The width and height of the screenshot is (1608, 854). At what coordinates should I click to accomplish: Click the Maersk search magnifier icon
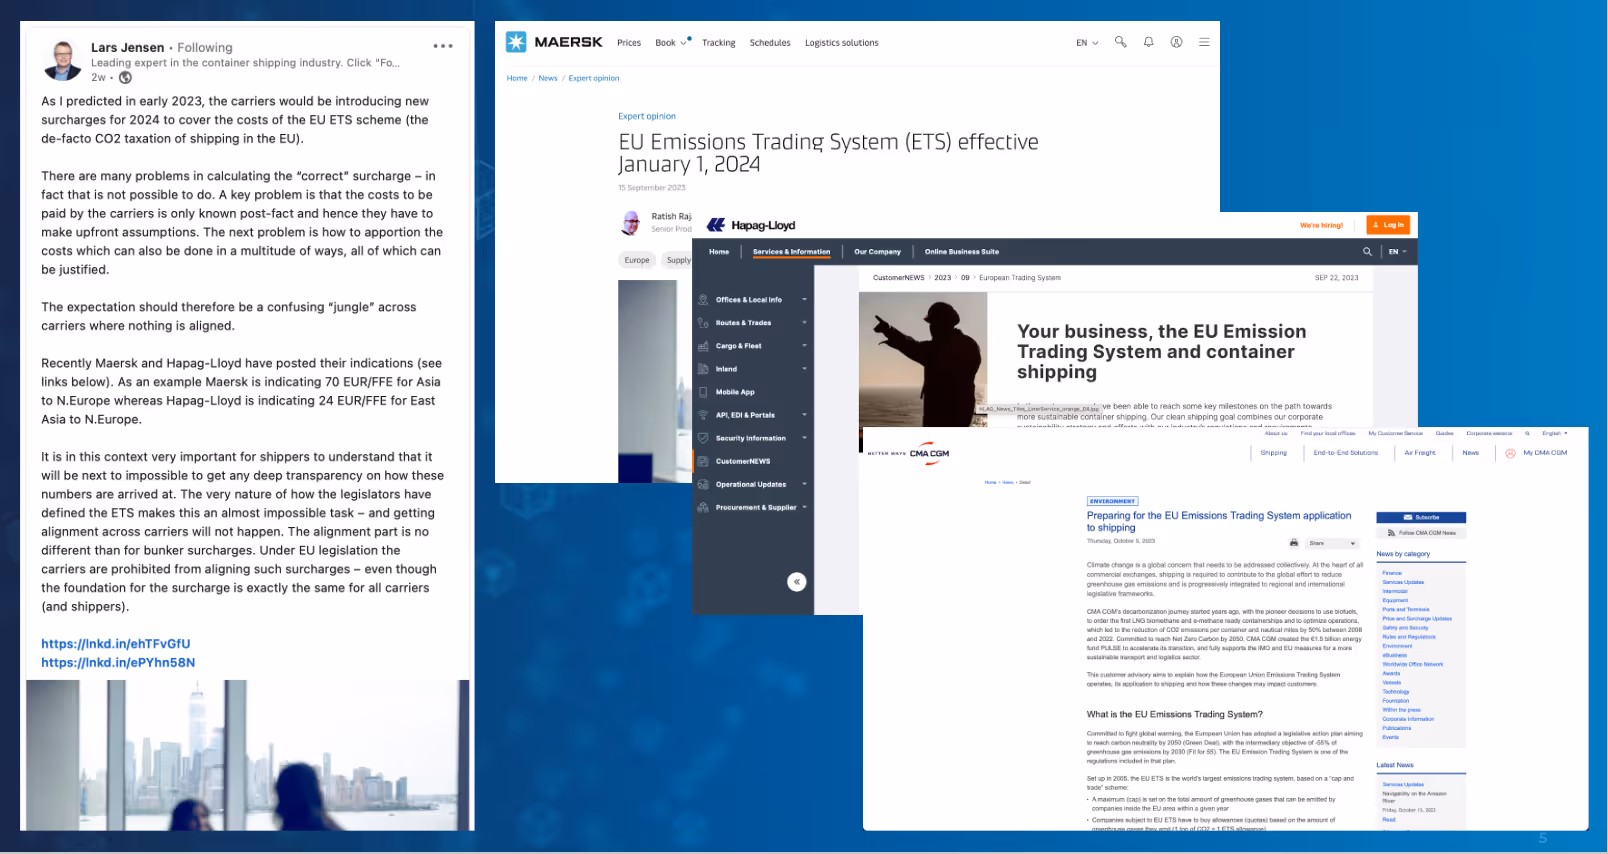pyautogui.click(x=1121, y=42)
